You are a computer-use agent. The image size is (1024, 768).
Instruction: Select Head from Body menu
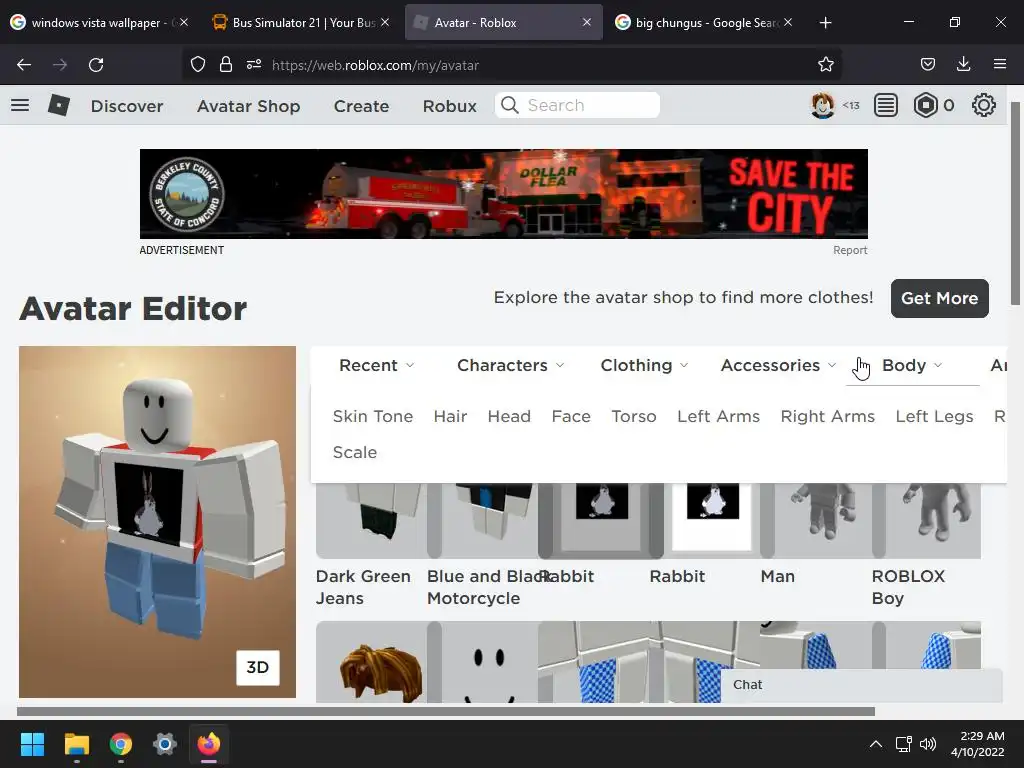pyautogui.click(x=509, y=417)
